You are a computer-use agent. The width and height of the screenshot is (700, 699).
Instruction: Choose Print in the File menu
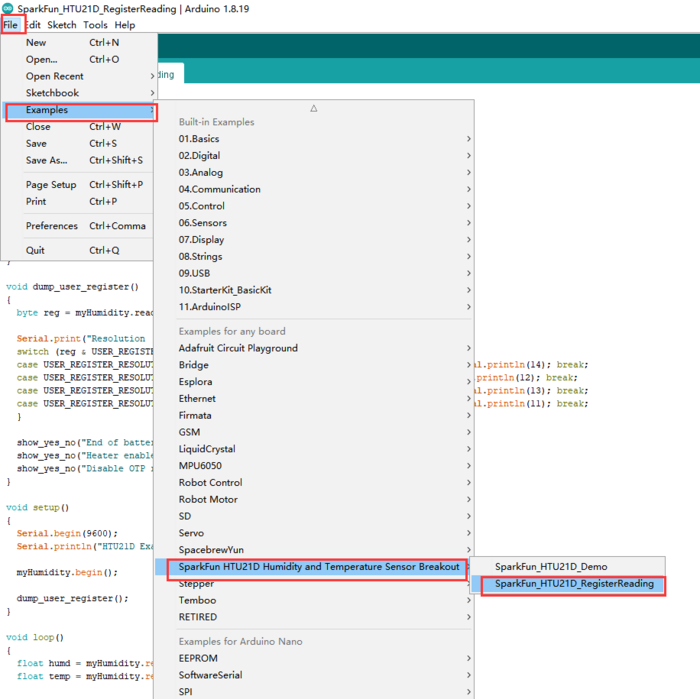79,202
